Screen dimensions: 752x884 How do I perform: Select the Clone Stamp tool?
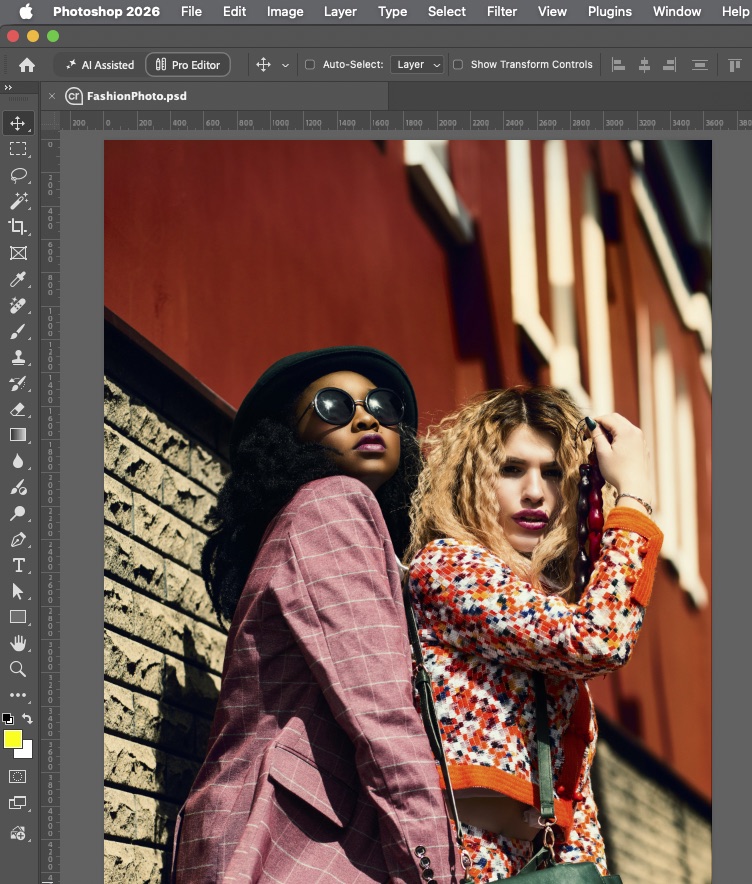point(17,357)
